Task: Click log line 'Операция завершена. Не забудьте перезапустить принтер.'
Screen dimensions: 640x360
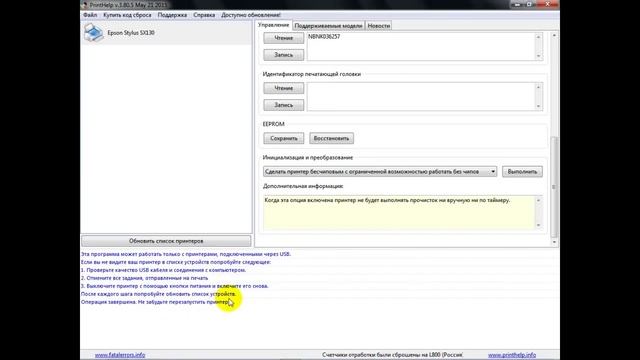Action: pos(156,302)
